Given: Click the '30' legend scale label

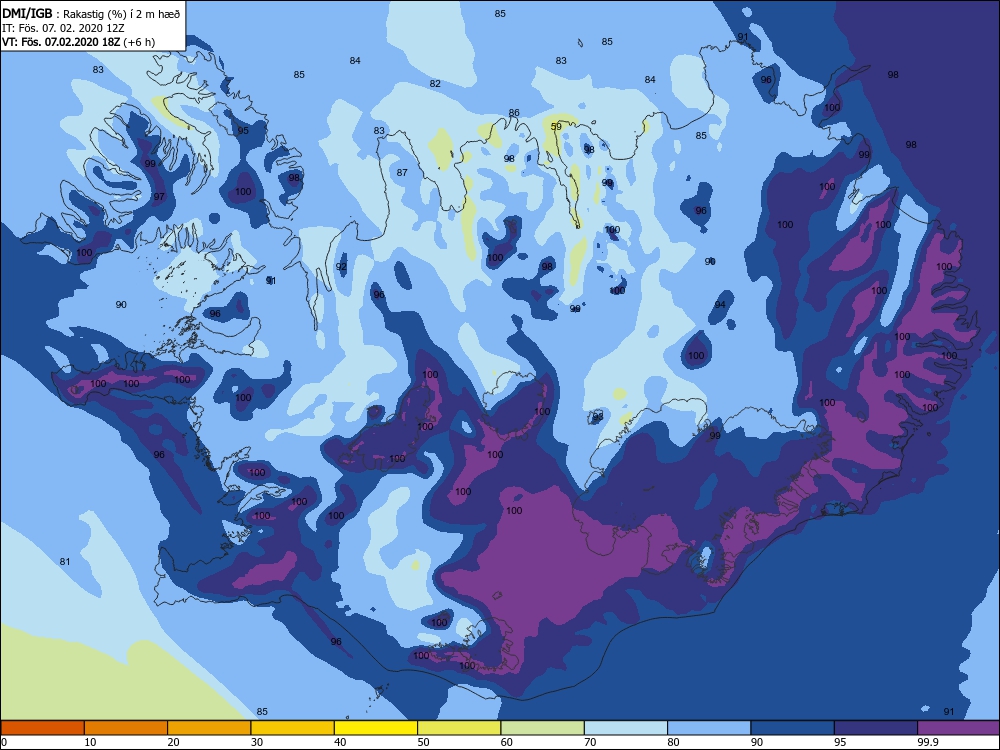Looking at the screenshot, I should click(x=257, y=742).
